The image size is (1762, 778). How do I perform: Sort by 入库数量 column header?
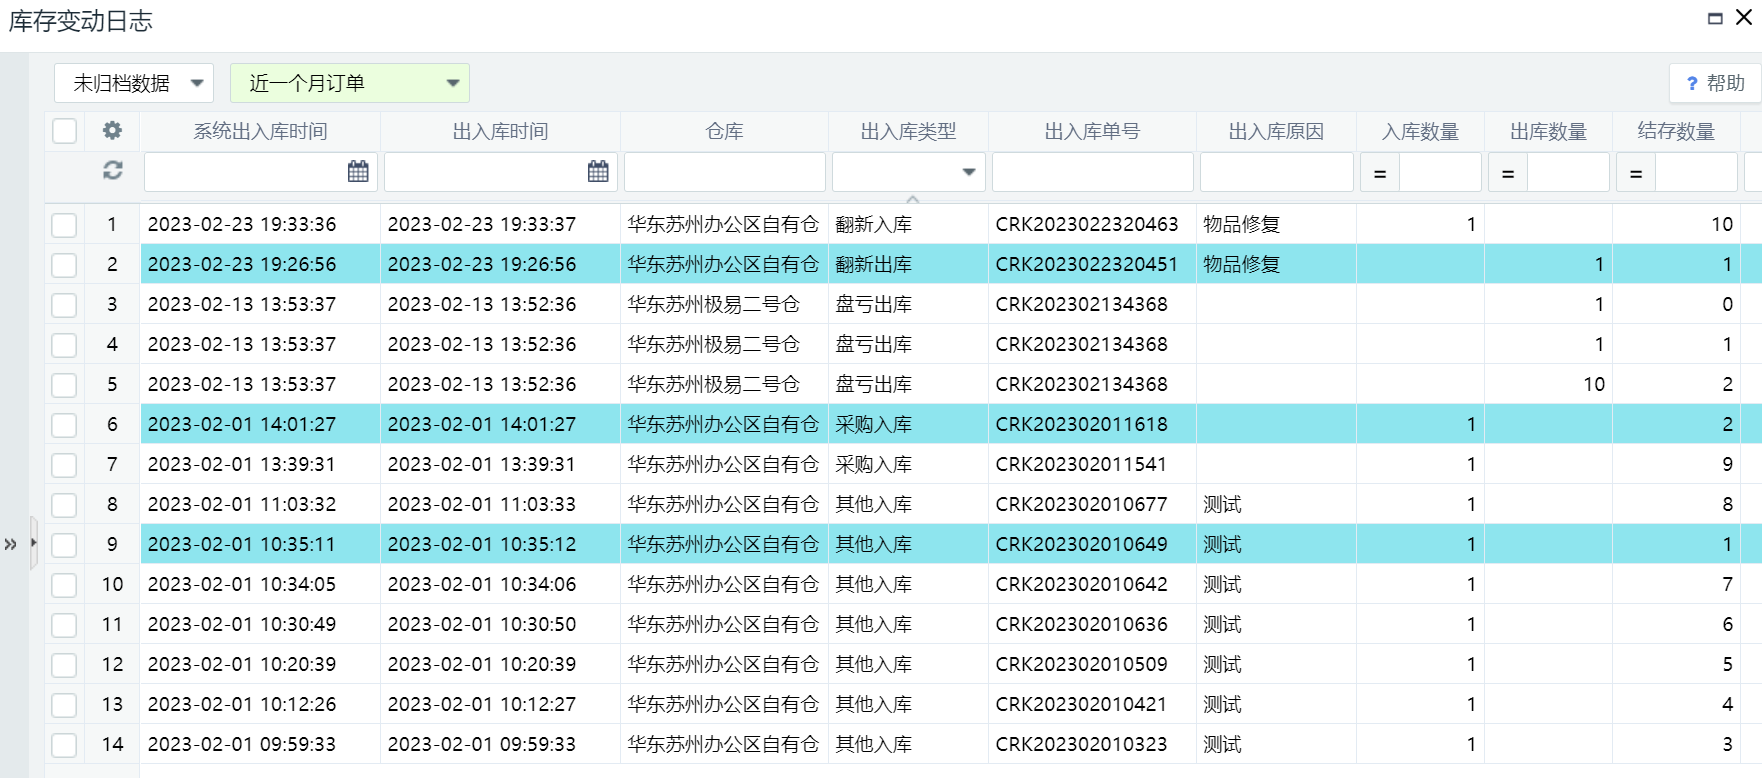1420,131
